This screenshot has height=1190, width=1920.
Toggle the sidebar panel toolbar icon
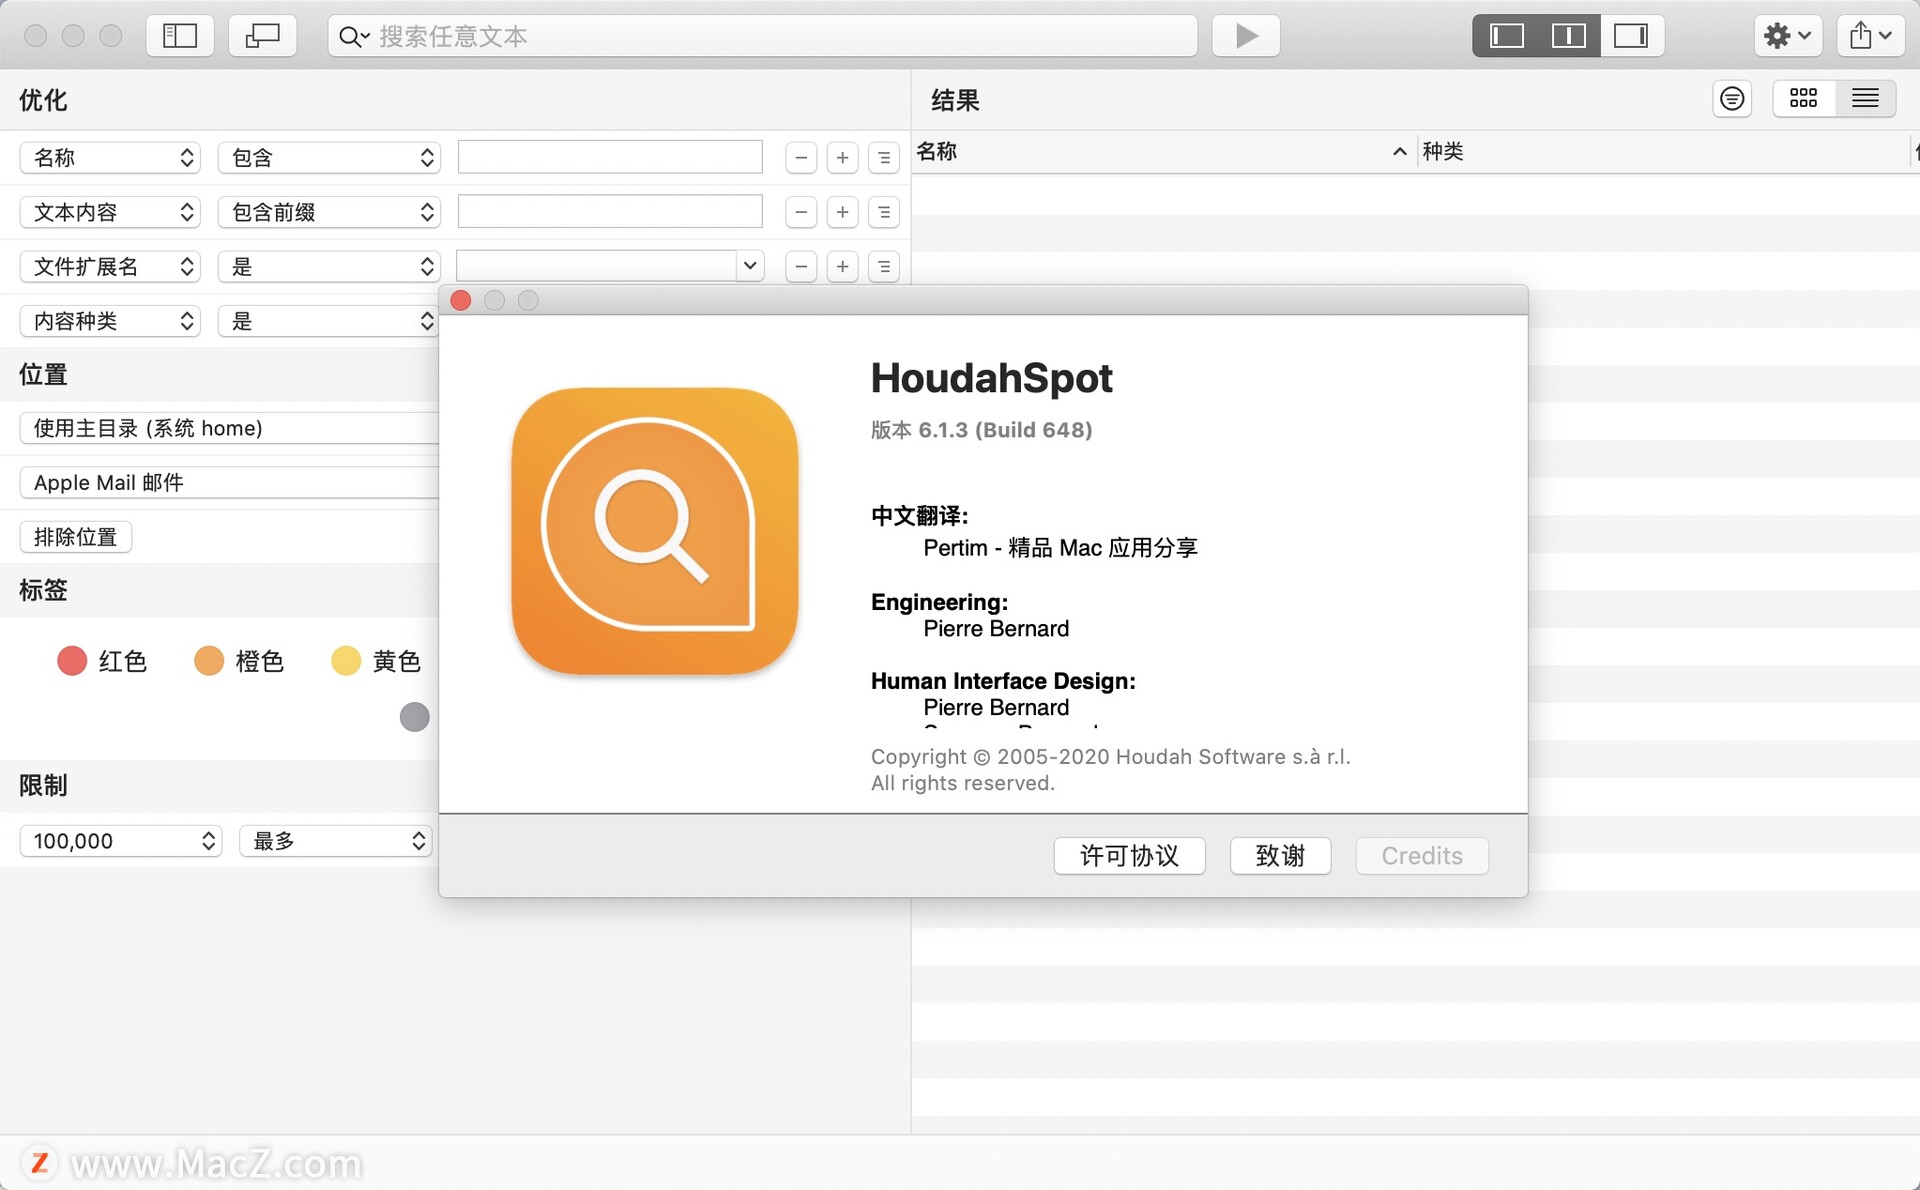(x=180, y=36)
